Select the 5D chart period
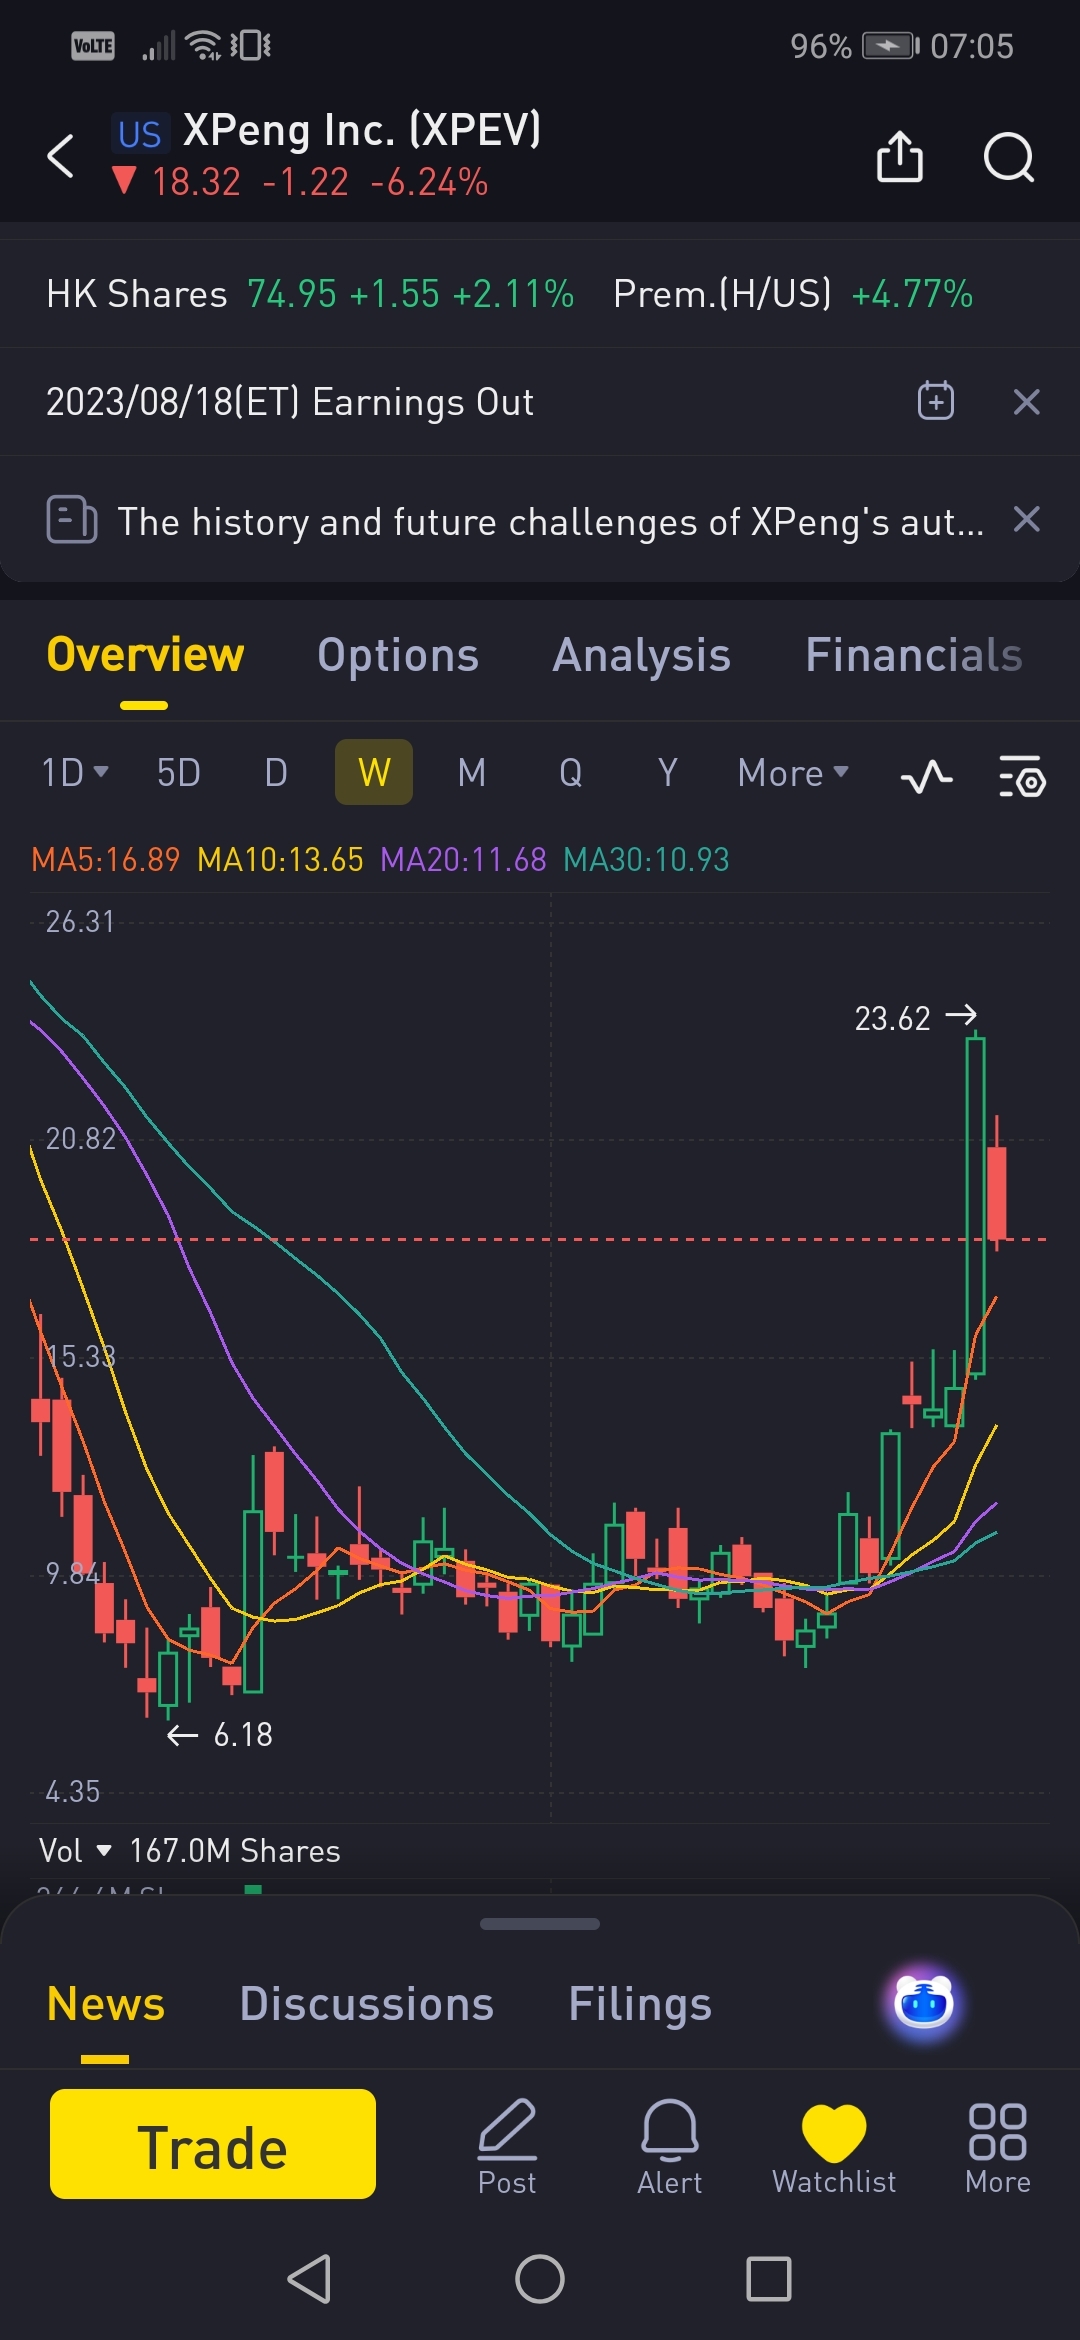 click(179, 773)
